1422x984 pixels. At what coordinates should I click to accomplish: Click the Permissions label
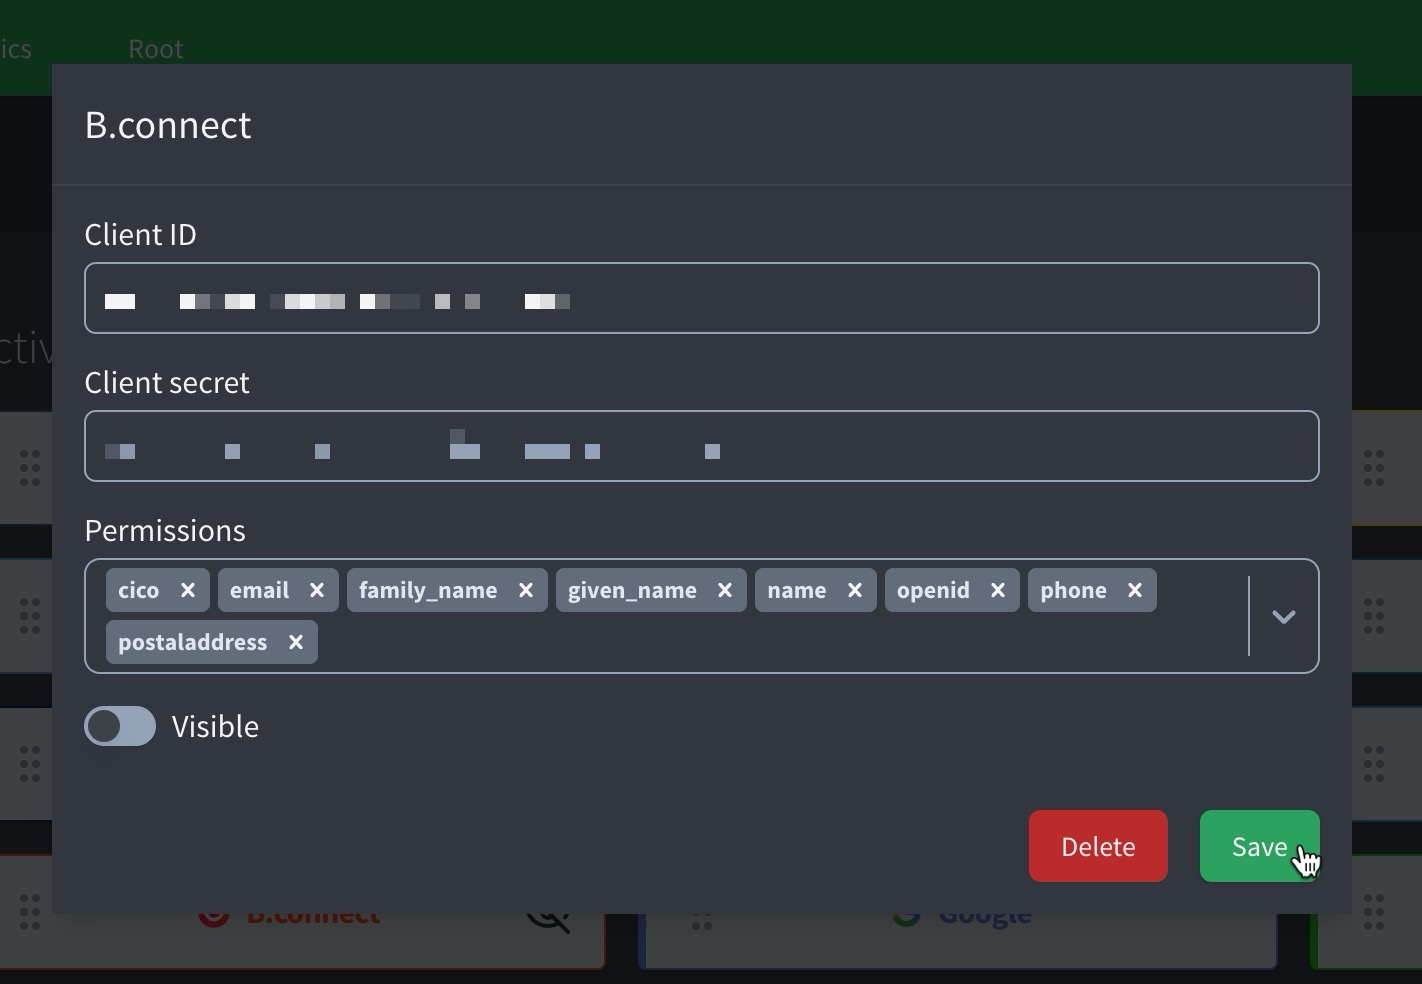pos(165,530)
